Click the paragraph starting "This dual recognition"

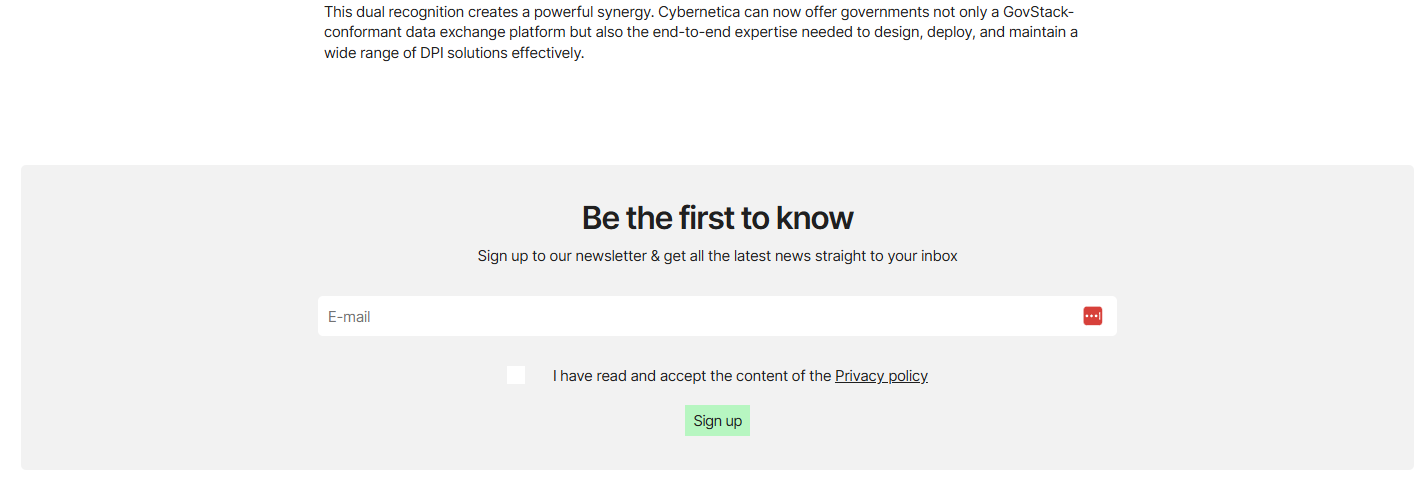[700, 32]
